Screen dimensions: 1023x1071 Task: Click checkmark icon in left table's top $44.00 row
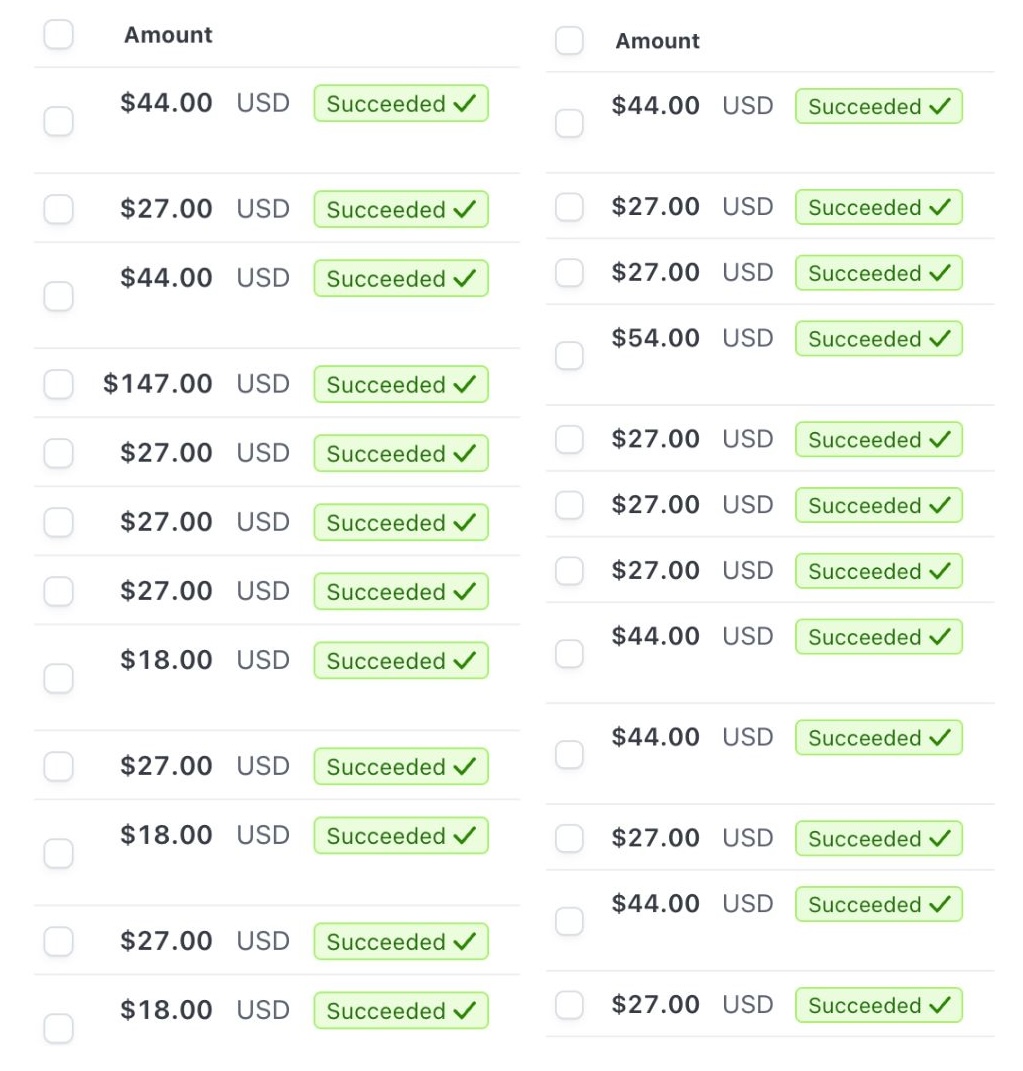pos(464,104)
